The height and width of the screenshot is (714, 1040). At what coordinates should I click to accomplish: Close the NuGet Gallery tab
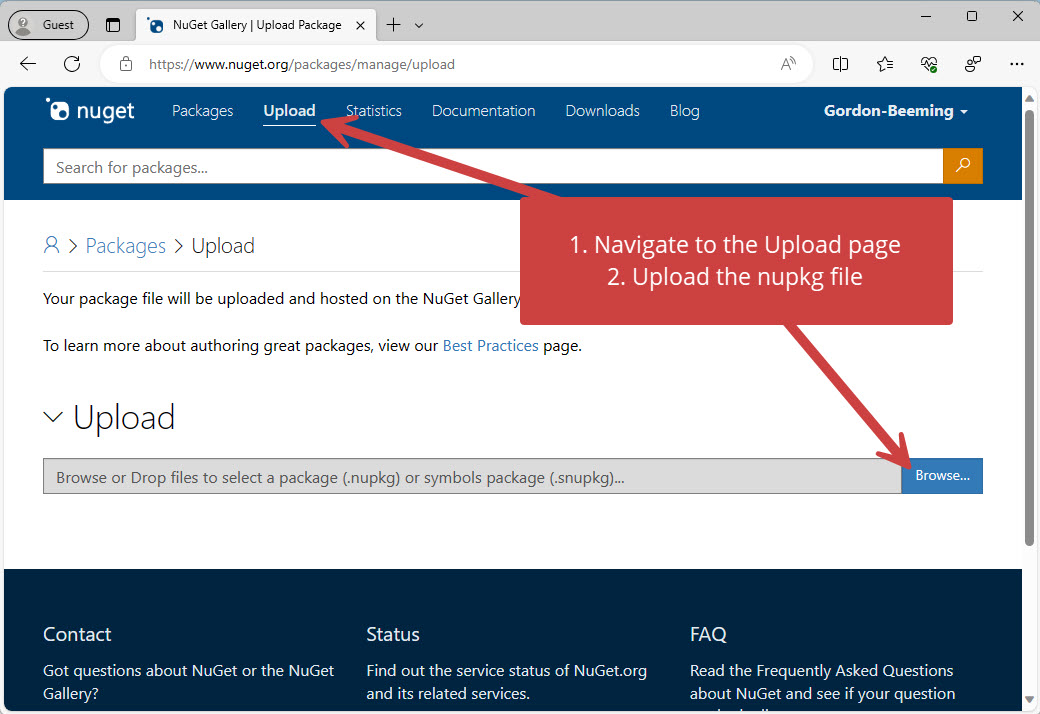pyautogui.click(x=360, y=25)
